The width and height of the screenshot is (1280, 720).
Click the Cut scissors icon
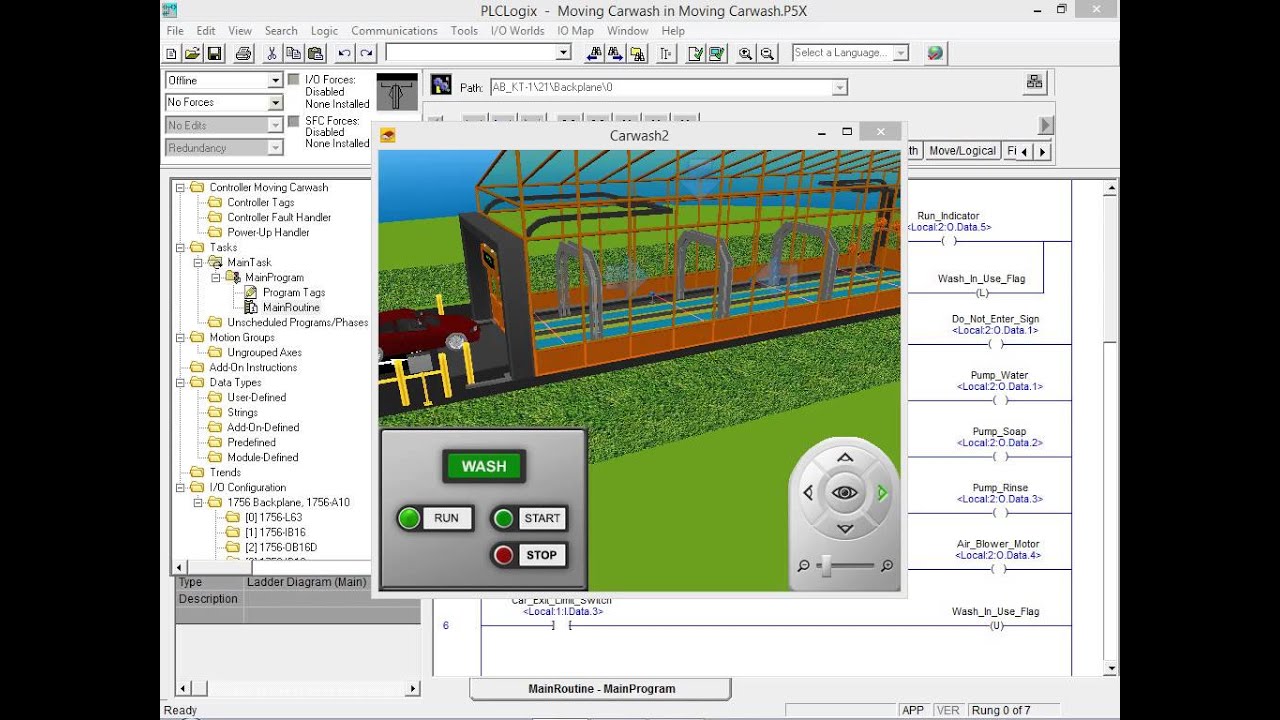[x=271, y=53]
